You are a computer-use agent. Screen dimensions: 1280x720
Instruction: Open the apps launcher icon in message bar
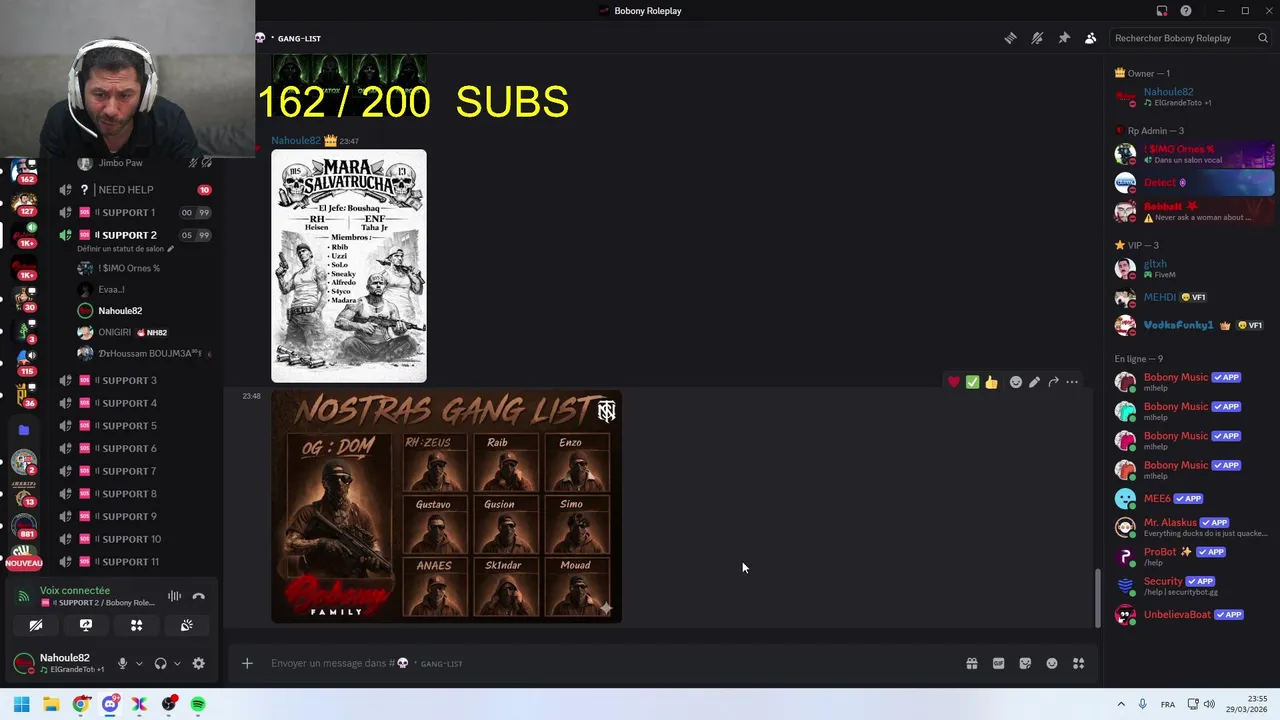[1079, 663]
